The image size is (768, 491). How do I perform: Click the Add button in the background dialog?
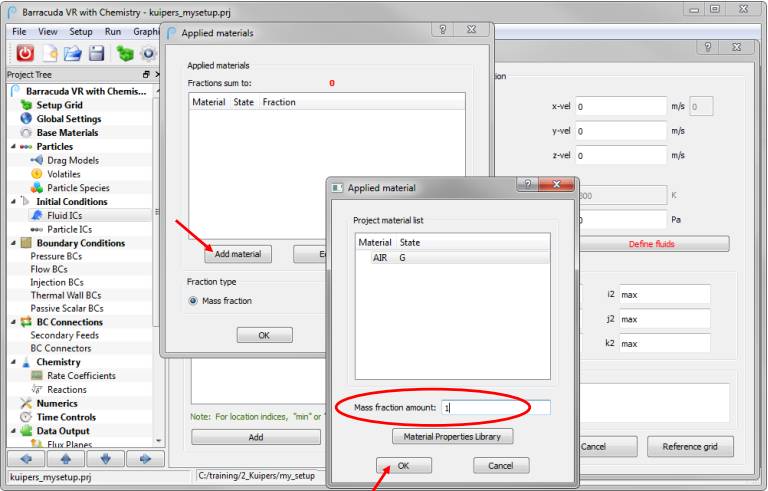point(256,437)
